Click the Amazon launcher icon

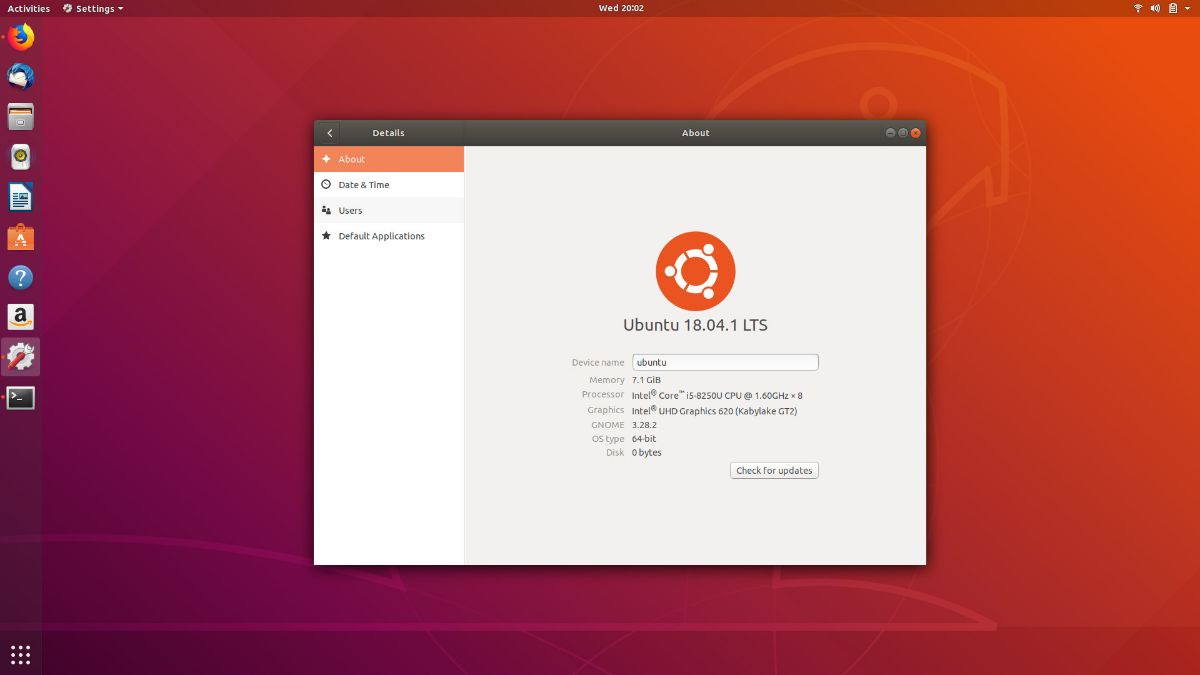[x=21, y=317]
